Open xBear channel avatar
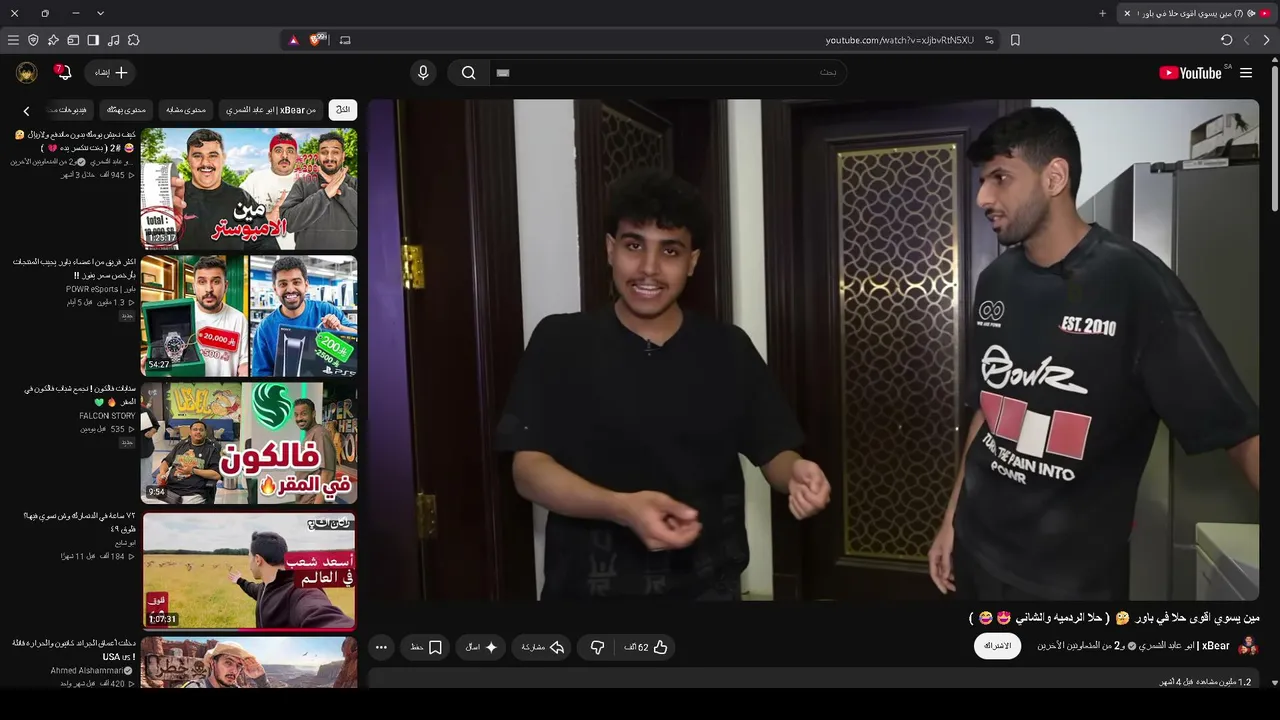 [x=1248, y=646]
